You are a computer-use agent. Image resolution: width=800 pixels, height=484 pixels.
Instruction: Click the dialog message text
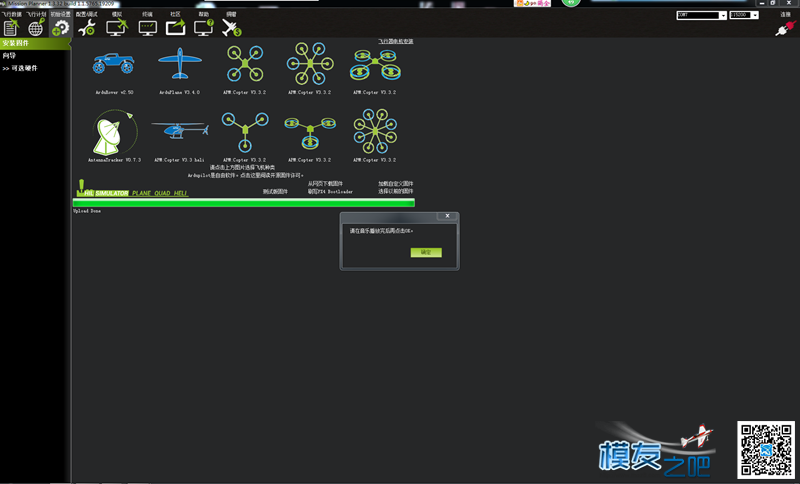(381, 231)
